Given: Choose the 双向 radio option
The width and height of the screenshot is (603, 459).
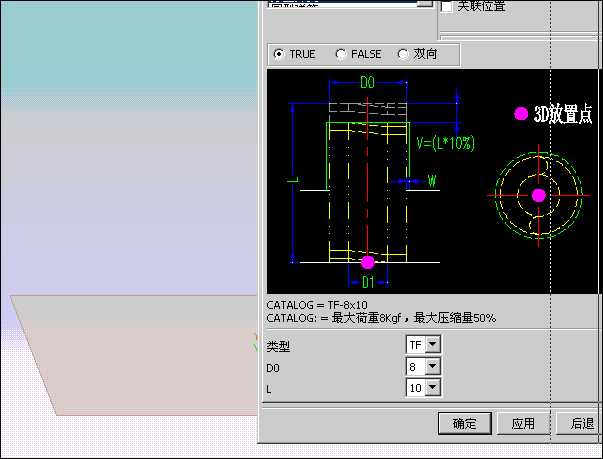Looking at the screenshot, I should click(x=403, y=54).
